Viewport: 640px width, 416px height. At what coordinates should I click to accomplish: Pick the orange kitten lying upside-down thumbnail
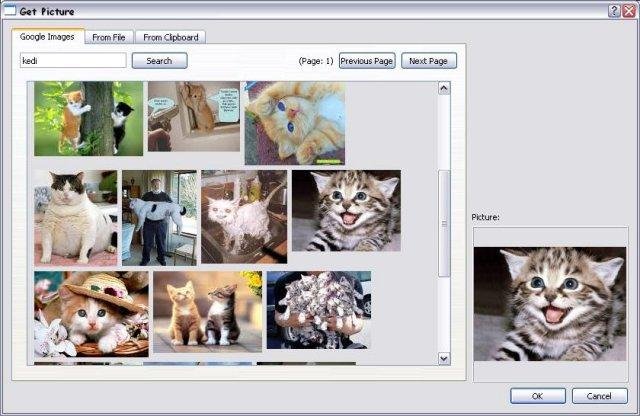click(x=295, y=122)
